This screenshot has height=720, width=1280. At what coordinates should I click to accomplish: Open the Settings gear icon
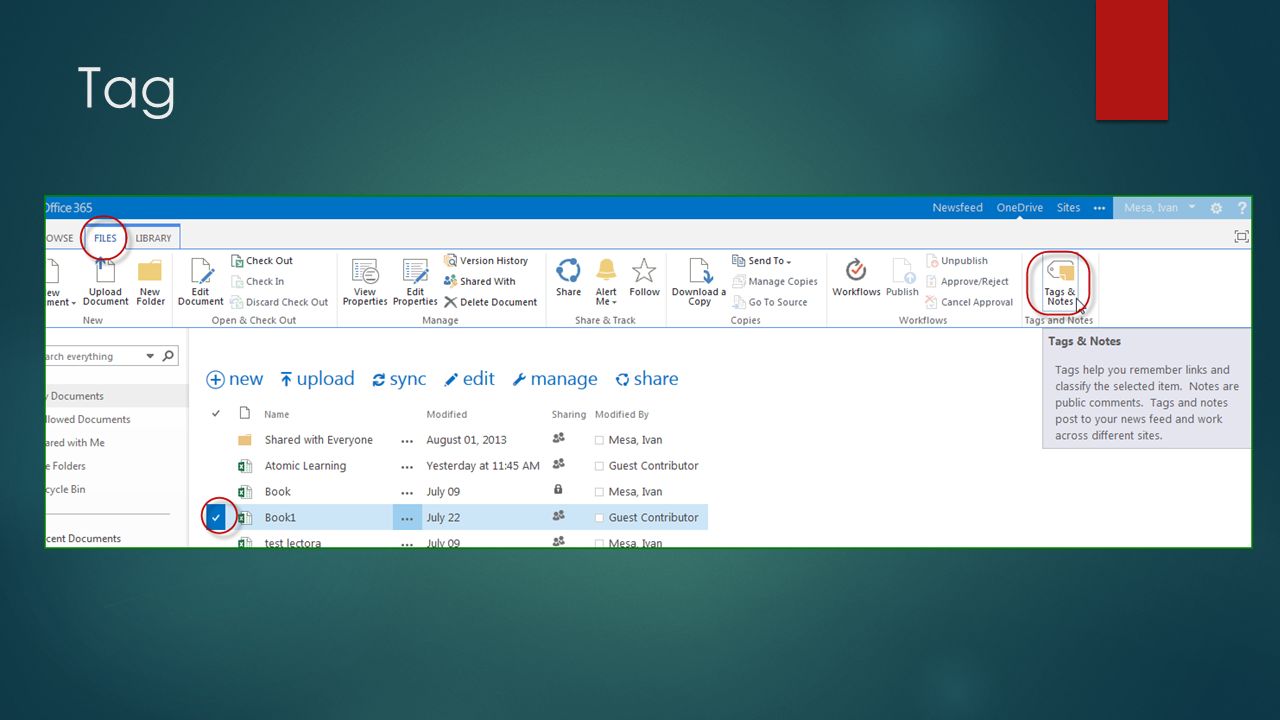click(x=1216, y=208)
